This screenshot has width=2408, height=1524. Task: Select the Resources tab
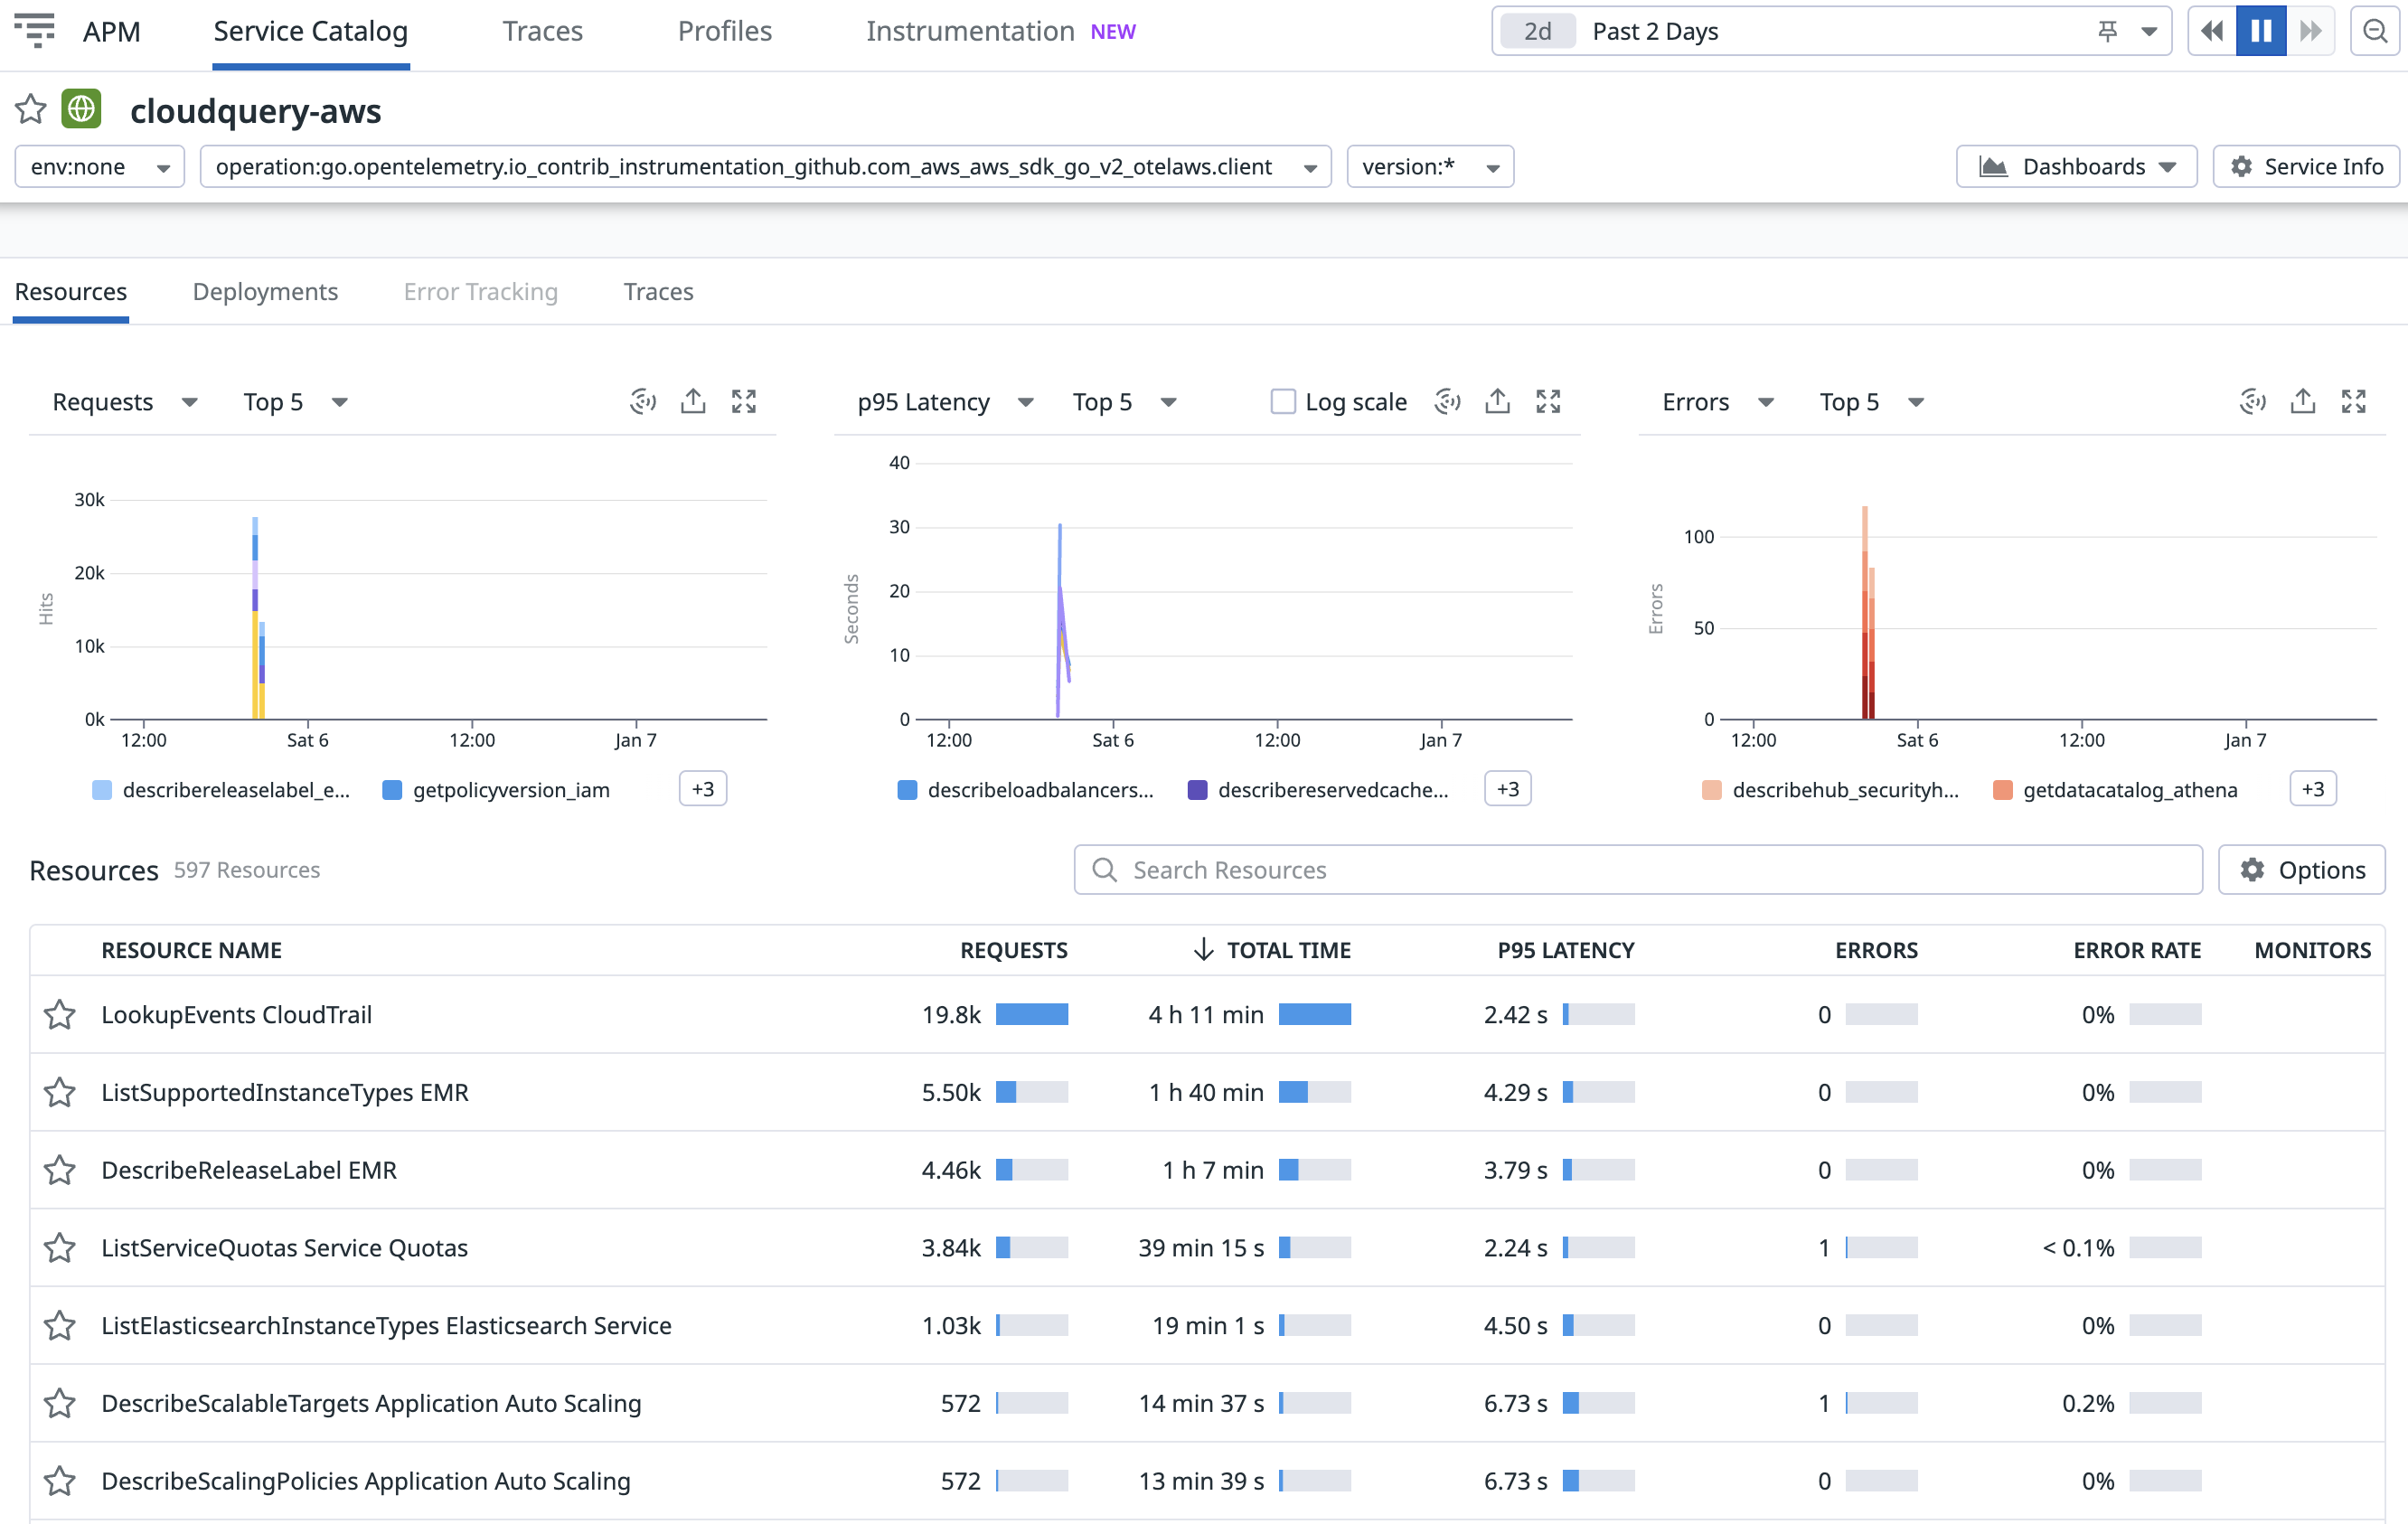pos(71,291)
